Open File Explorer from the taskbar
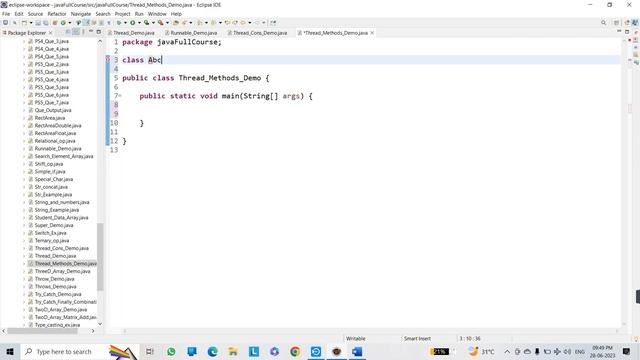 (233, 351)
